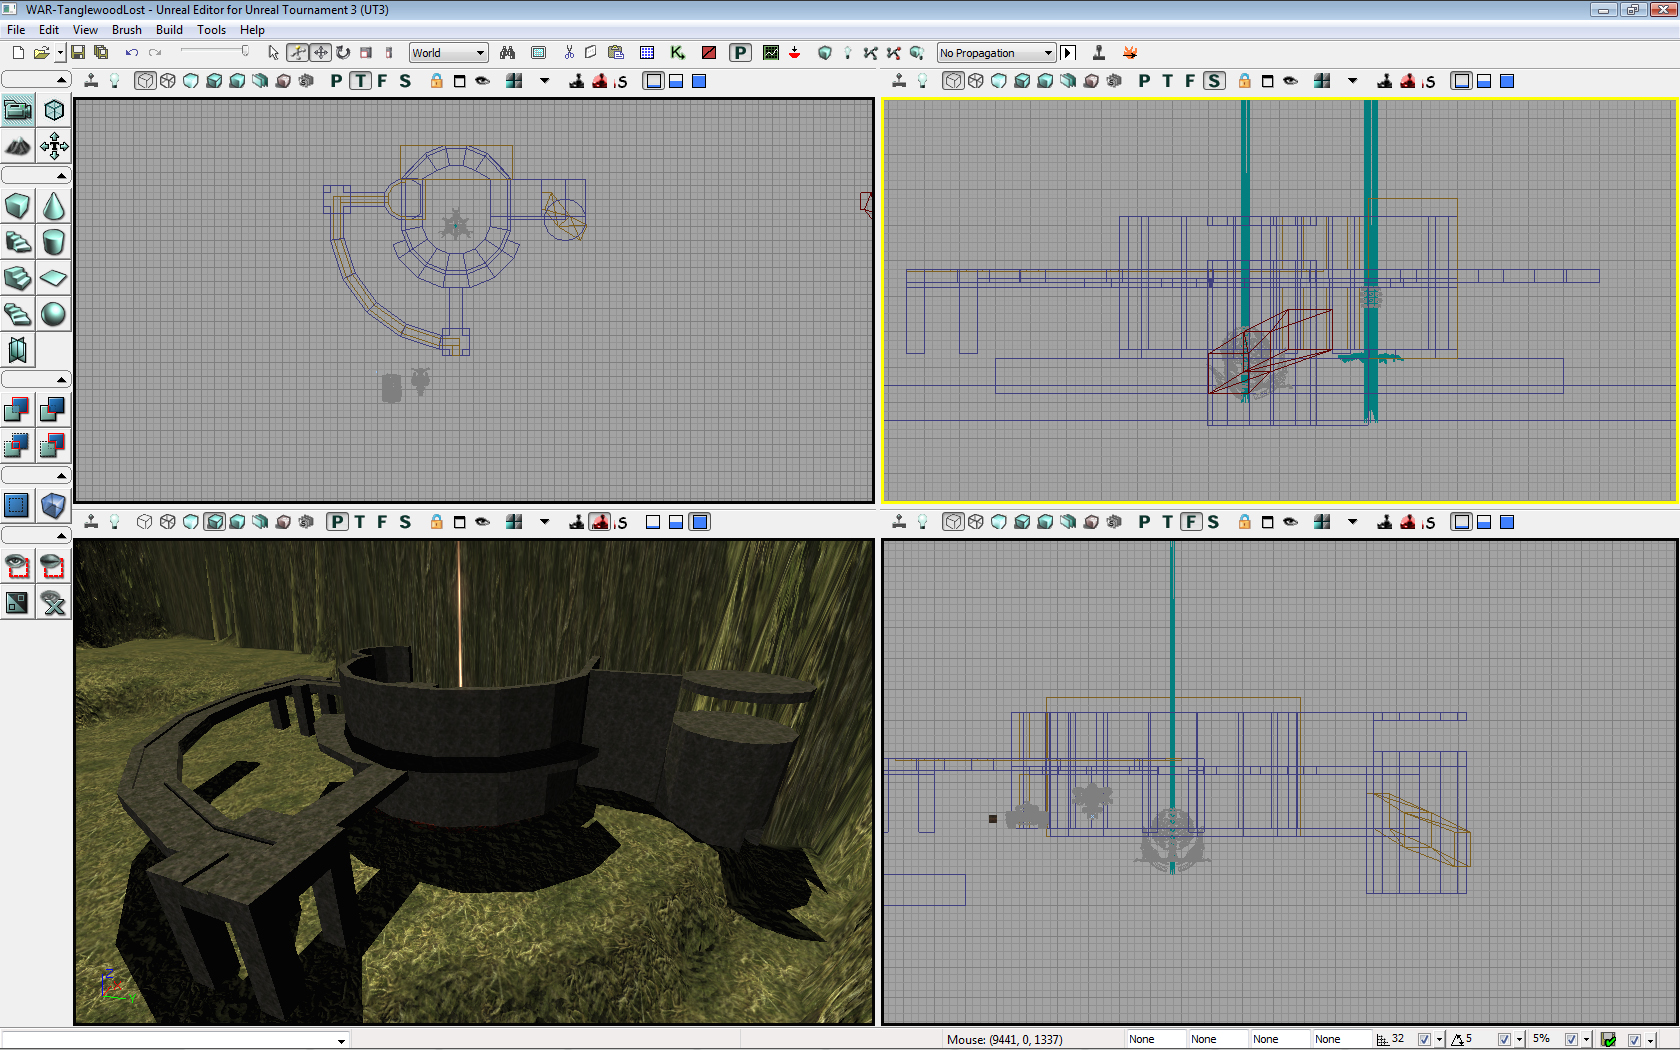Create a Curved staircase brush
The height and width of the screenshot is (1050, 1680).
tap(18, 242)
